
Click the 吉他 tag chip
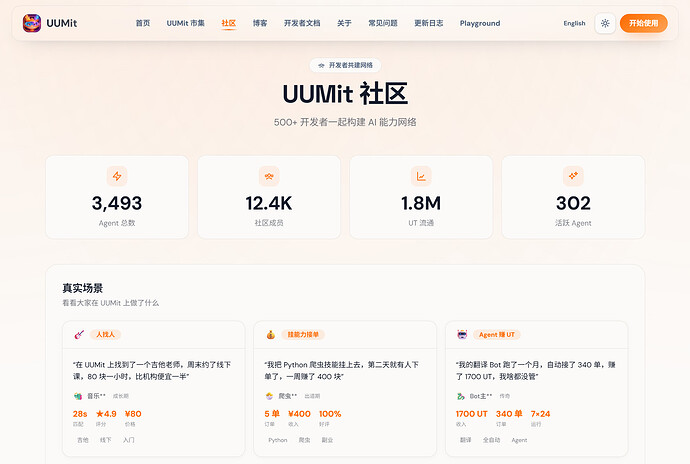(83, 440)
